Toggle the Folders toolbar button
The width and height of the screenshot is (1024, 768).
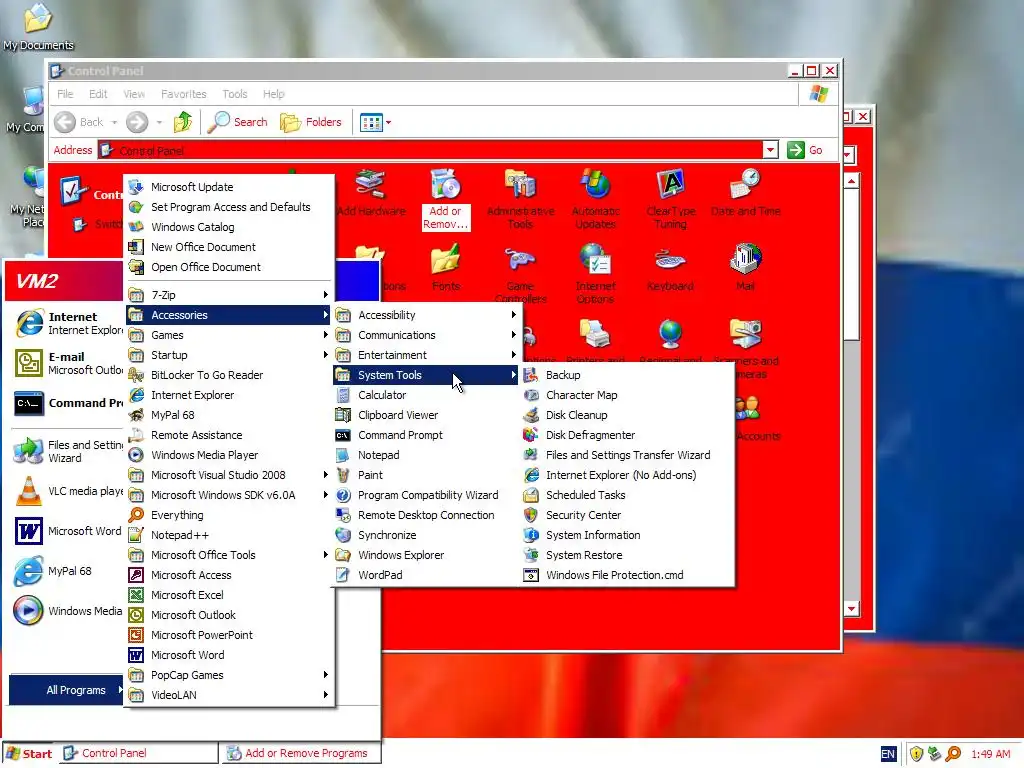point(311,122)
